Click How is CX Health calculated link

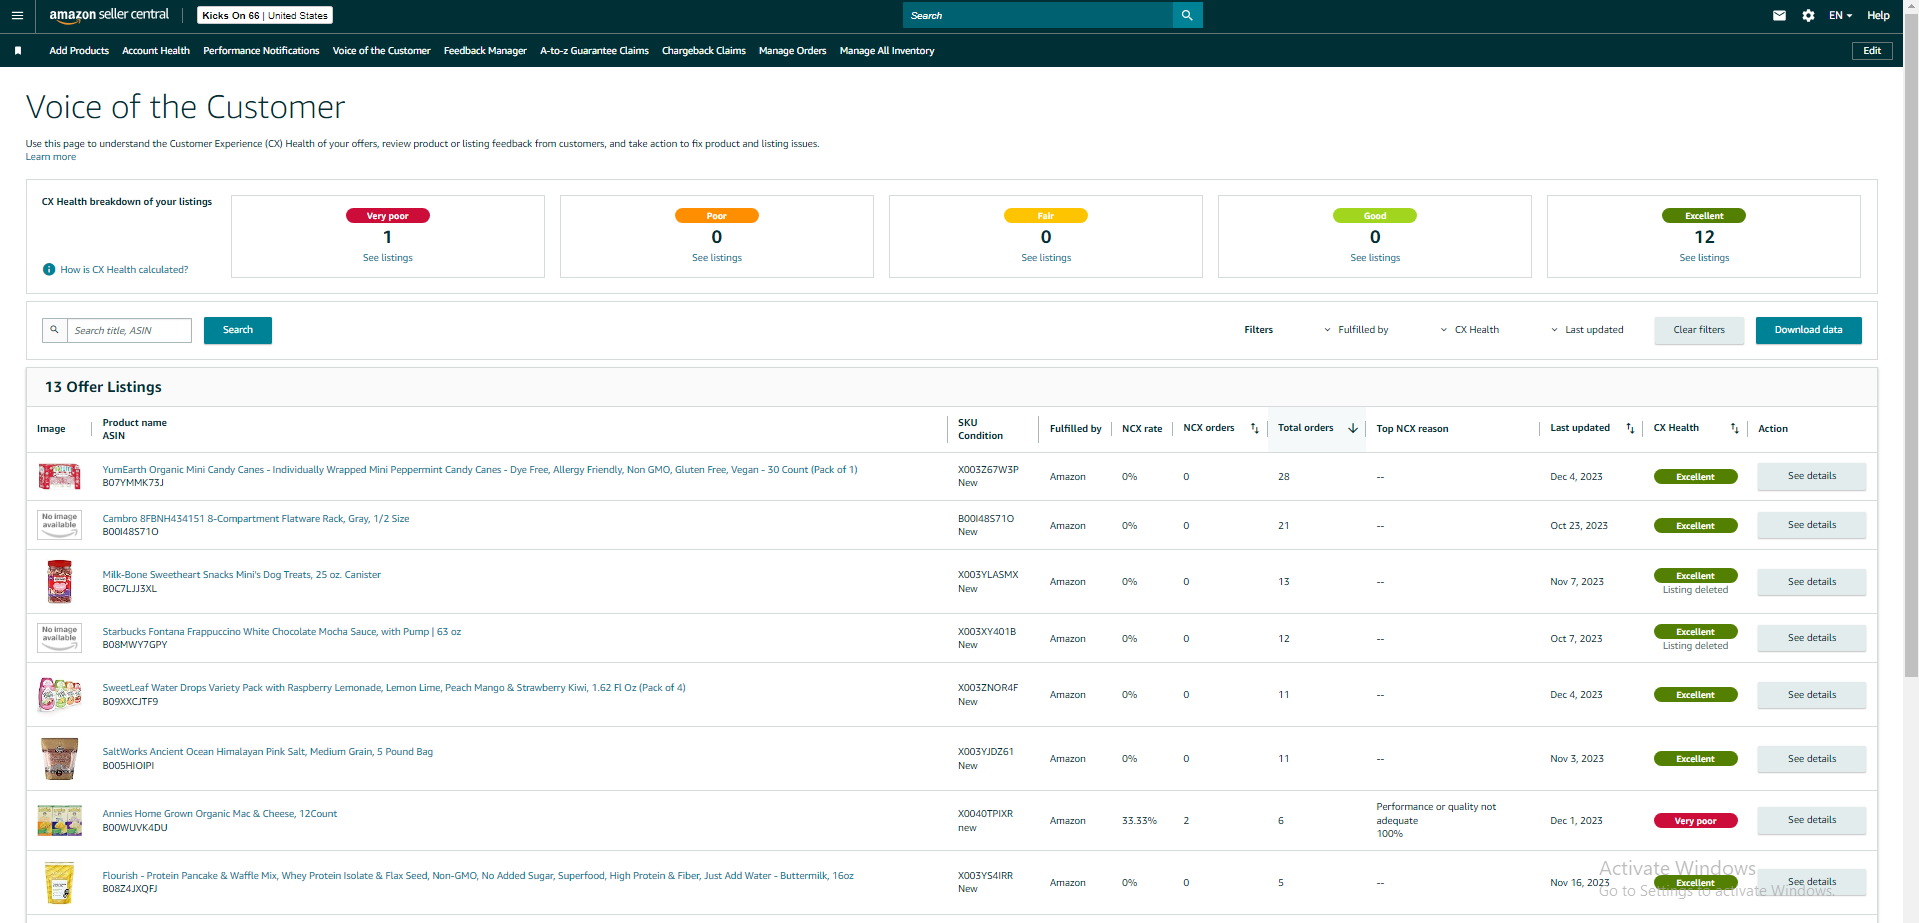[124, 270]
